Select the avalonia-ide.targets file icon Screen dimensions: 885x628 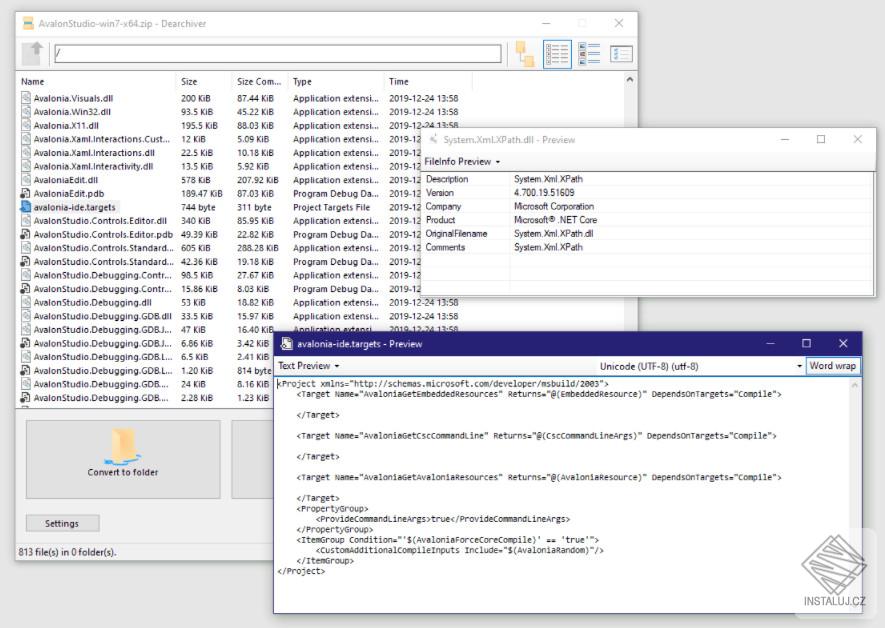point(25,207)
